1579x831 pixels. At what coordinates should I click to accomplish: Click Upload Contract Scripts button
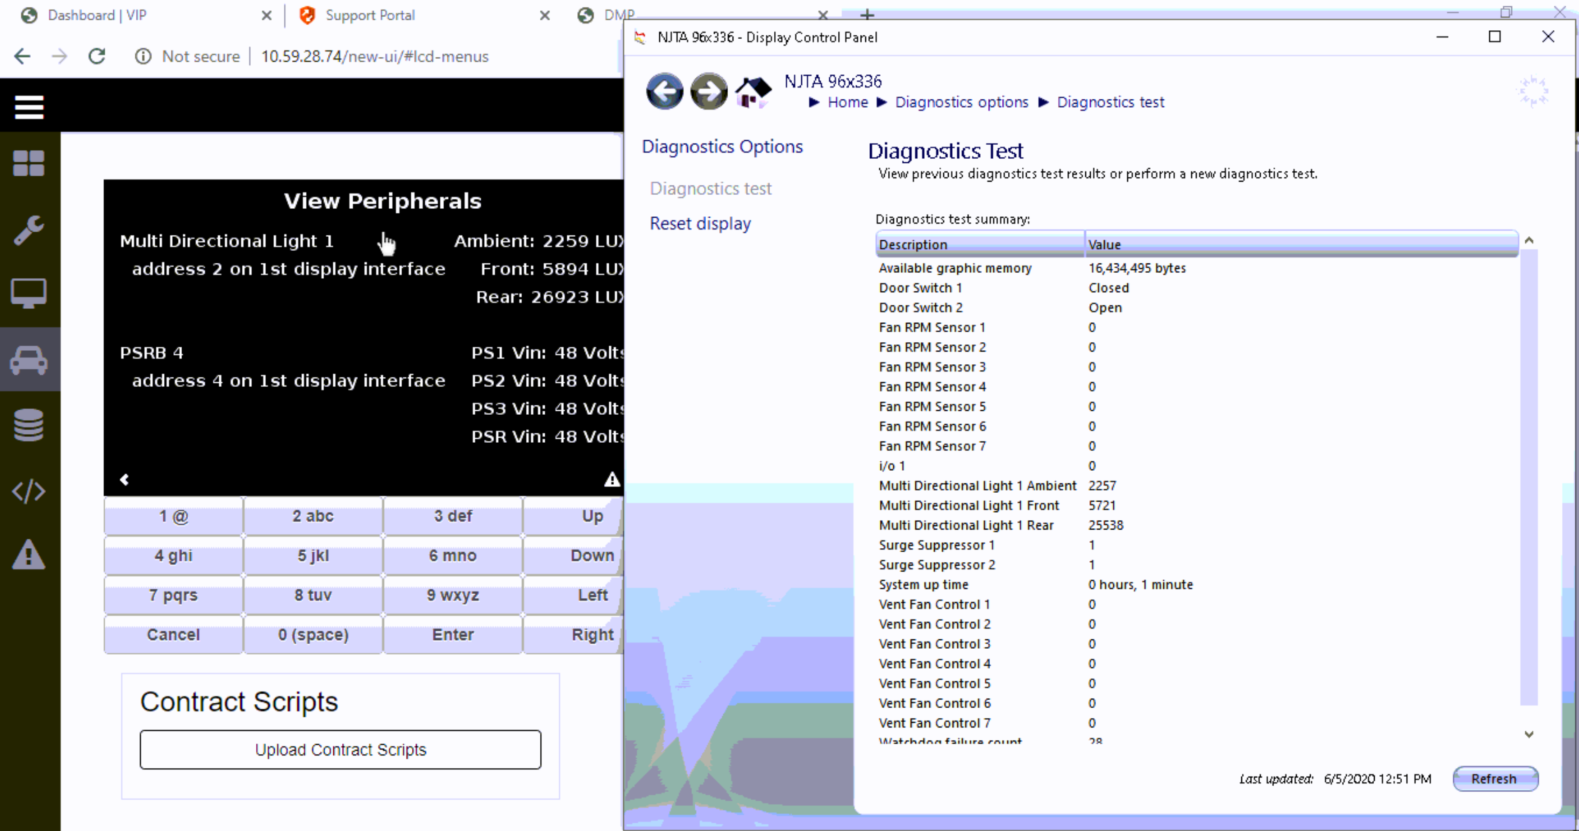point(340,750)
